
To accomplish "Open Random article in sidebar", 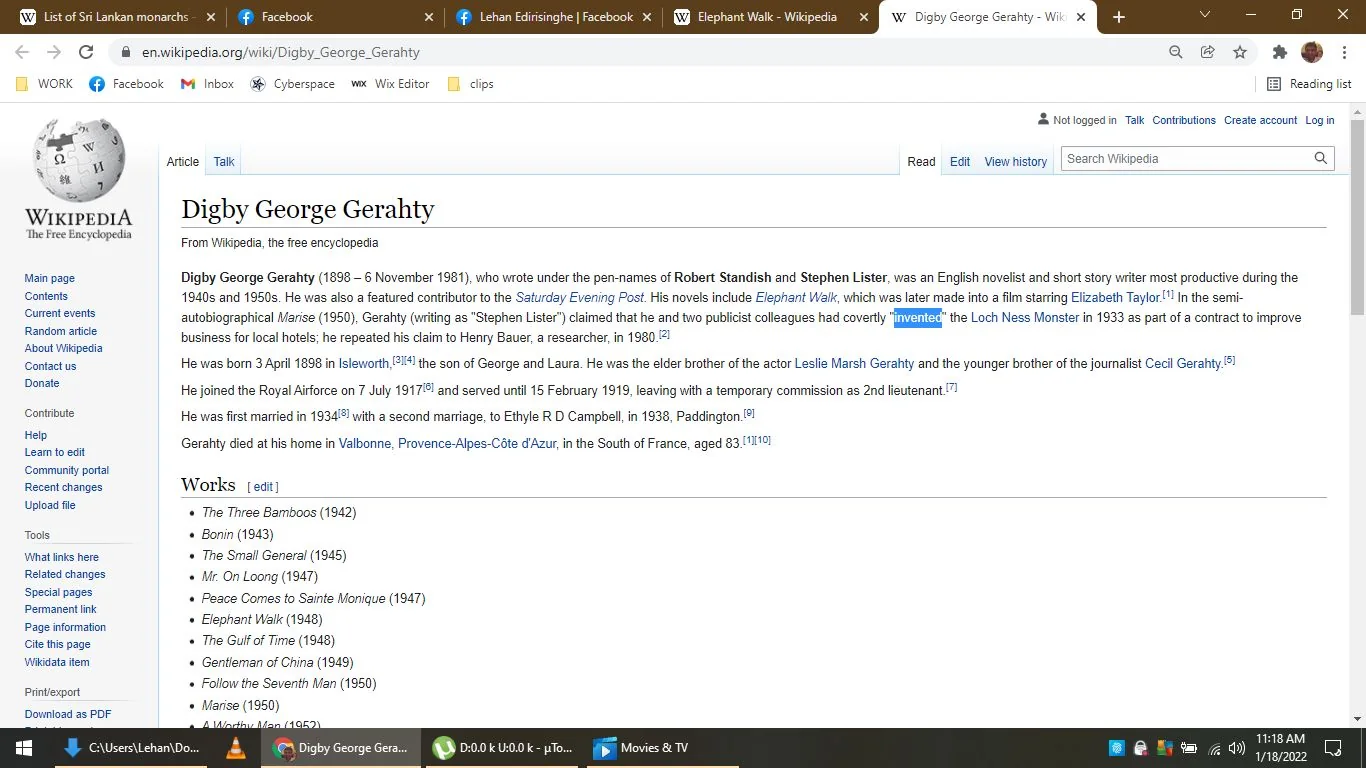I will (x=61, y=331).
